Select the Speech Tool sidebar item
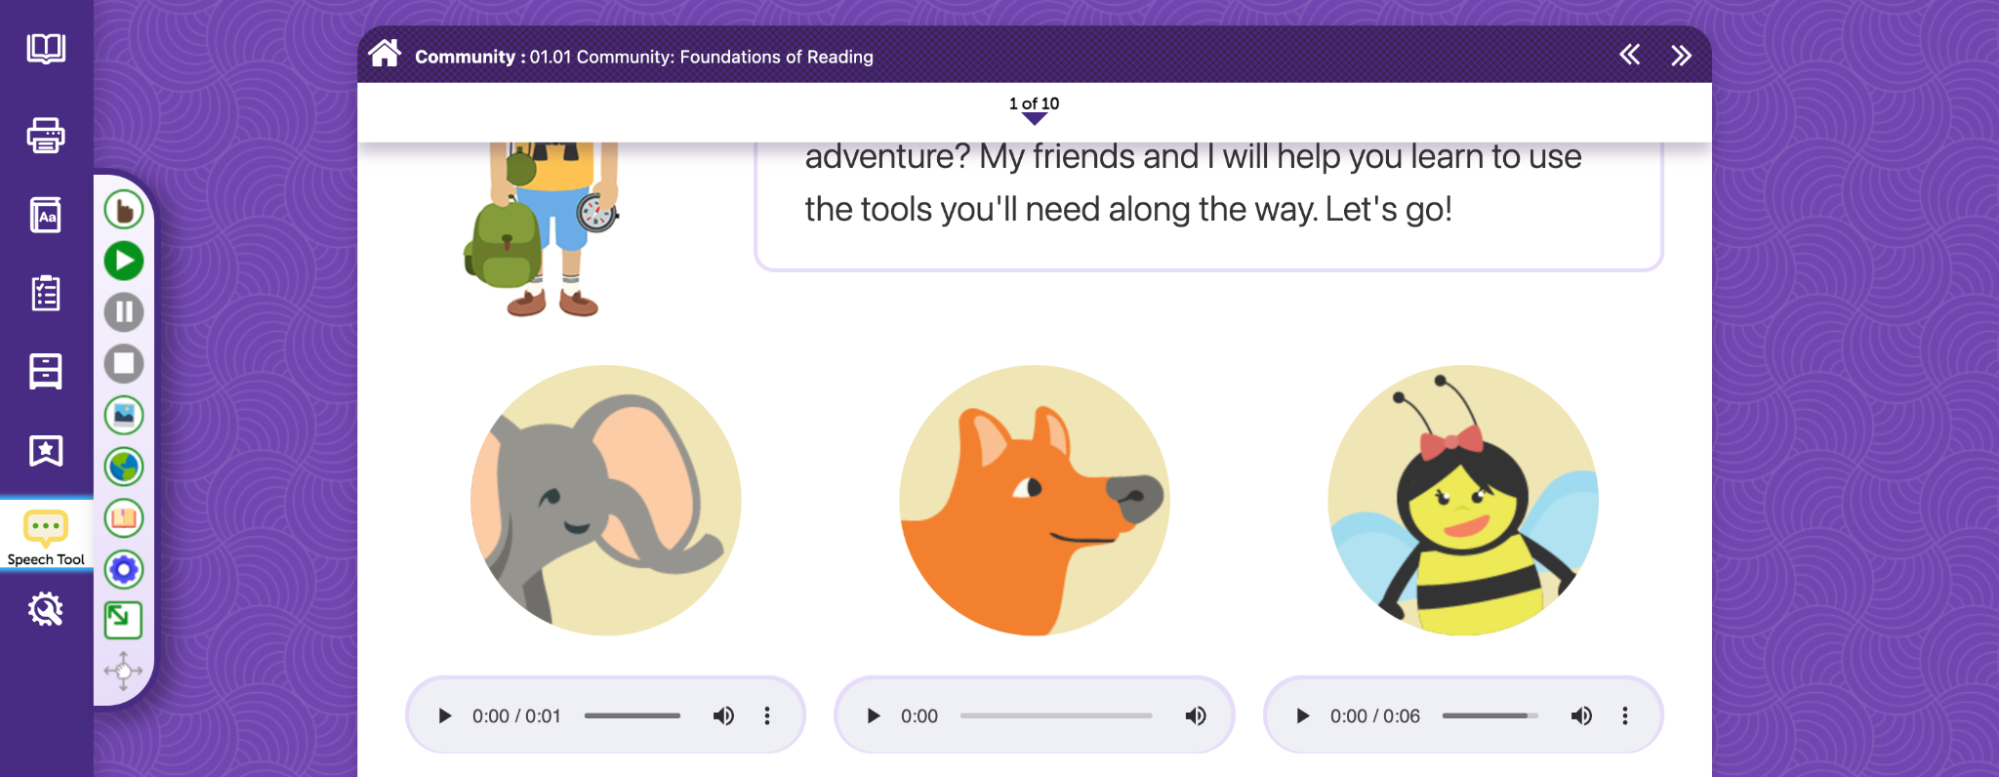Image resolution: width=1999 pixels, height=777 pixels. (x=46, y=537)
